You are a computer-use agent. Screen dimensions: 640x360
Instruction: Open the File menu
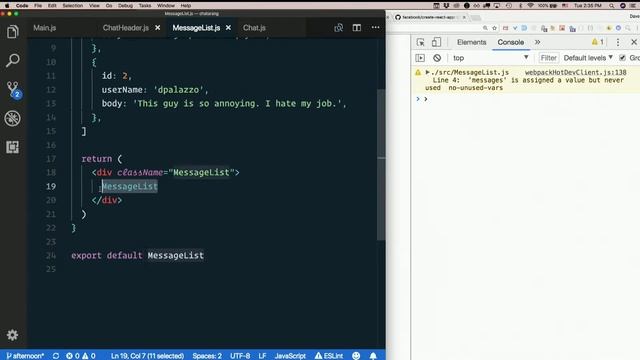tap(38, 5)
